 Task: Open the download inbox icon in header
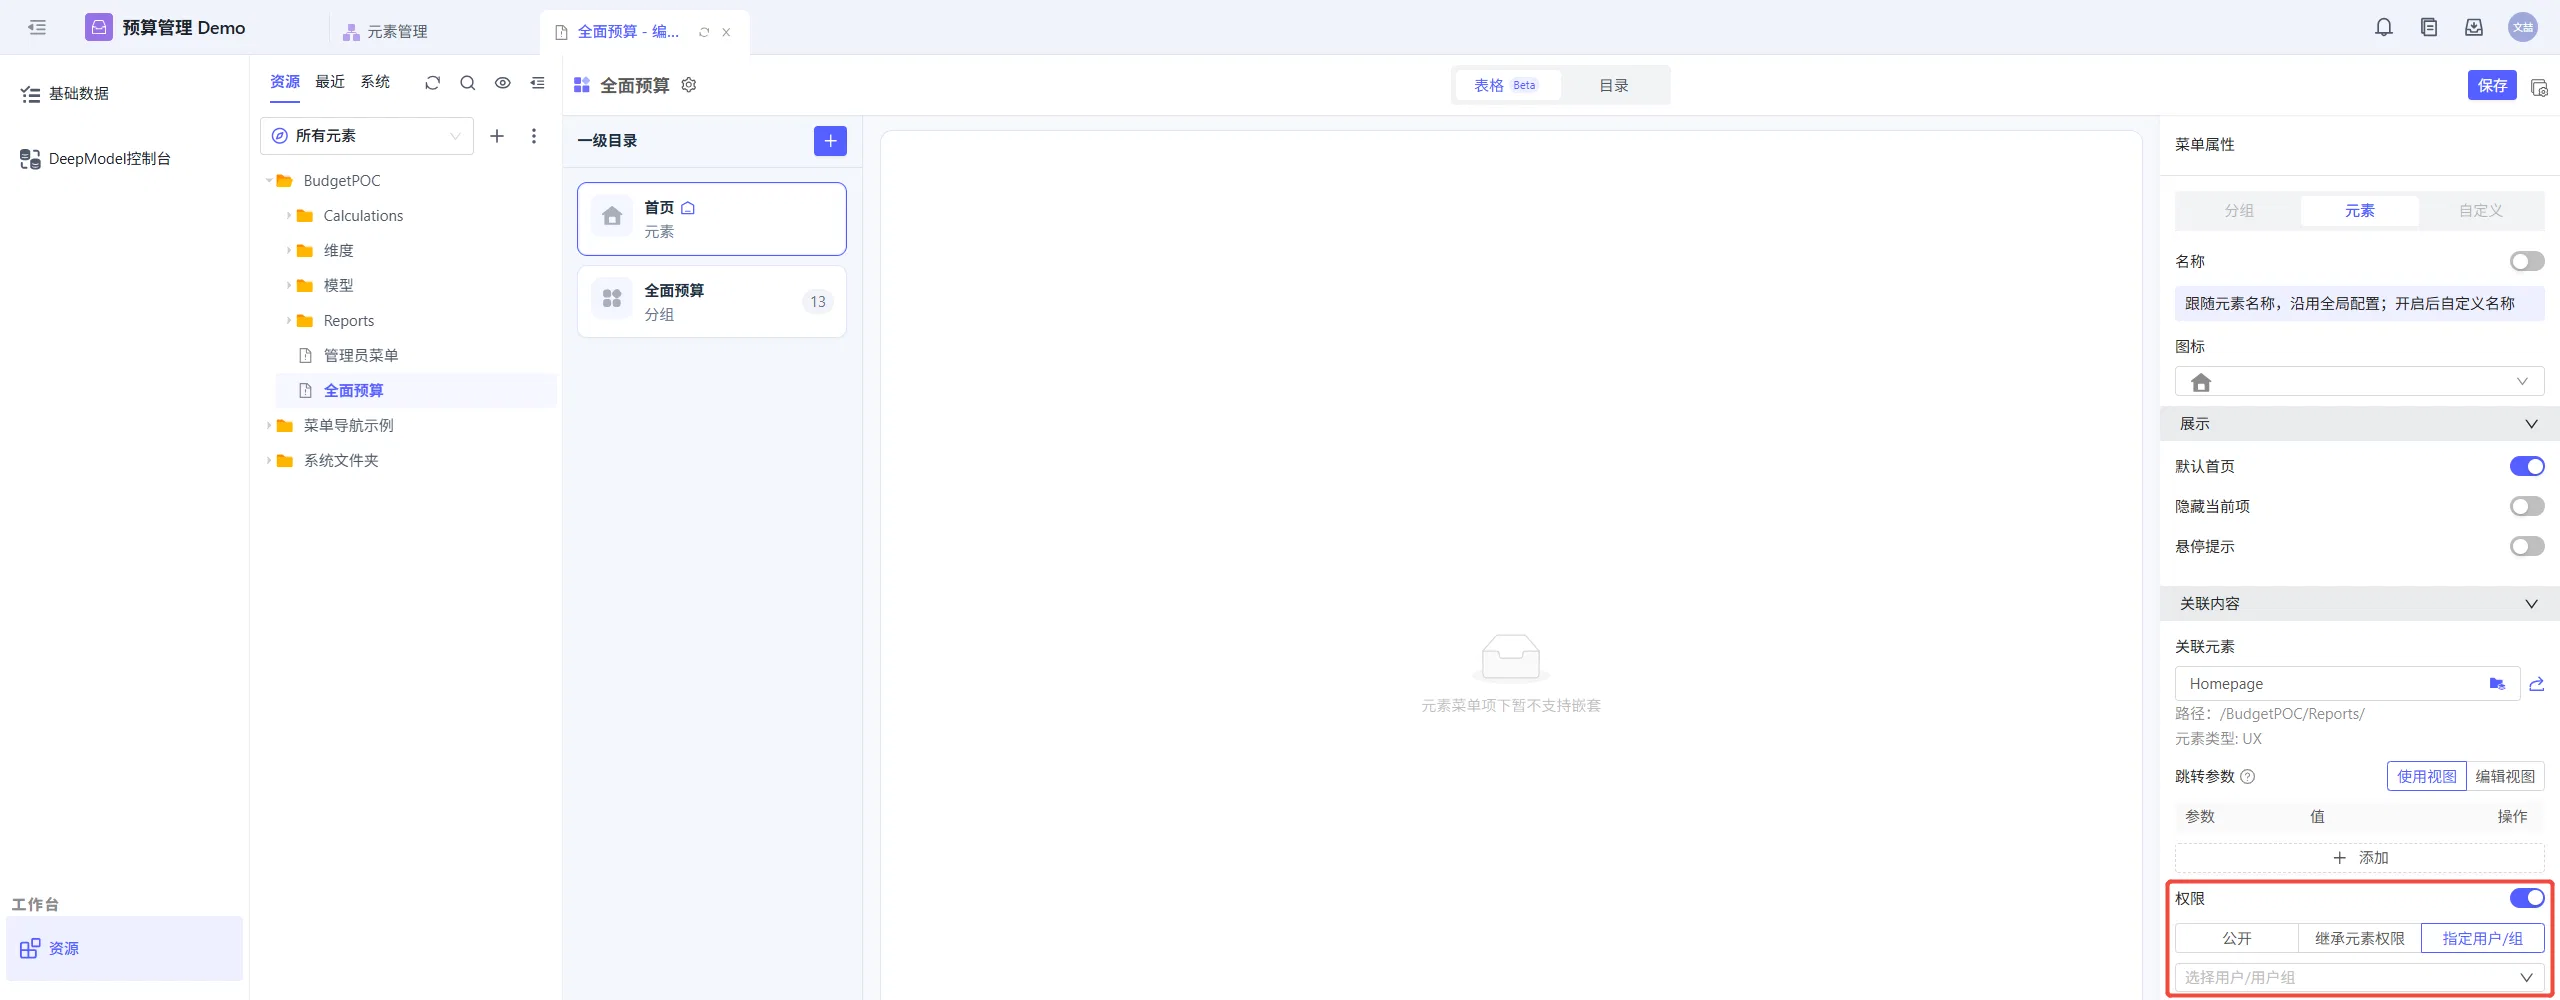tap(2474, 28)
